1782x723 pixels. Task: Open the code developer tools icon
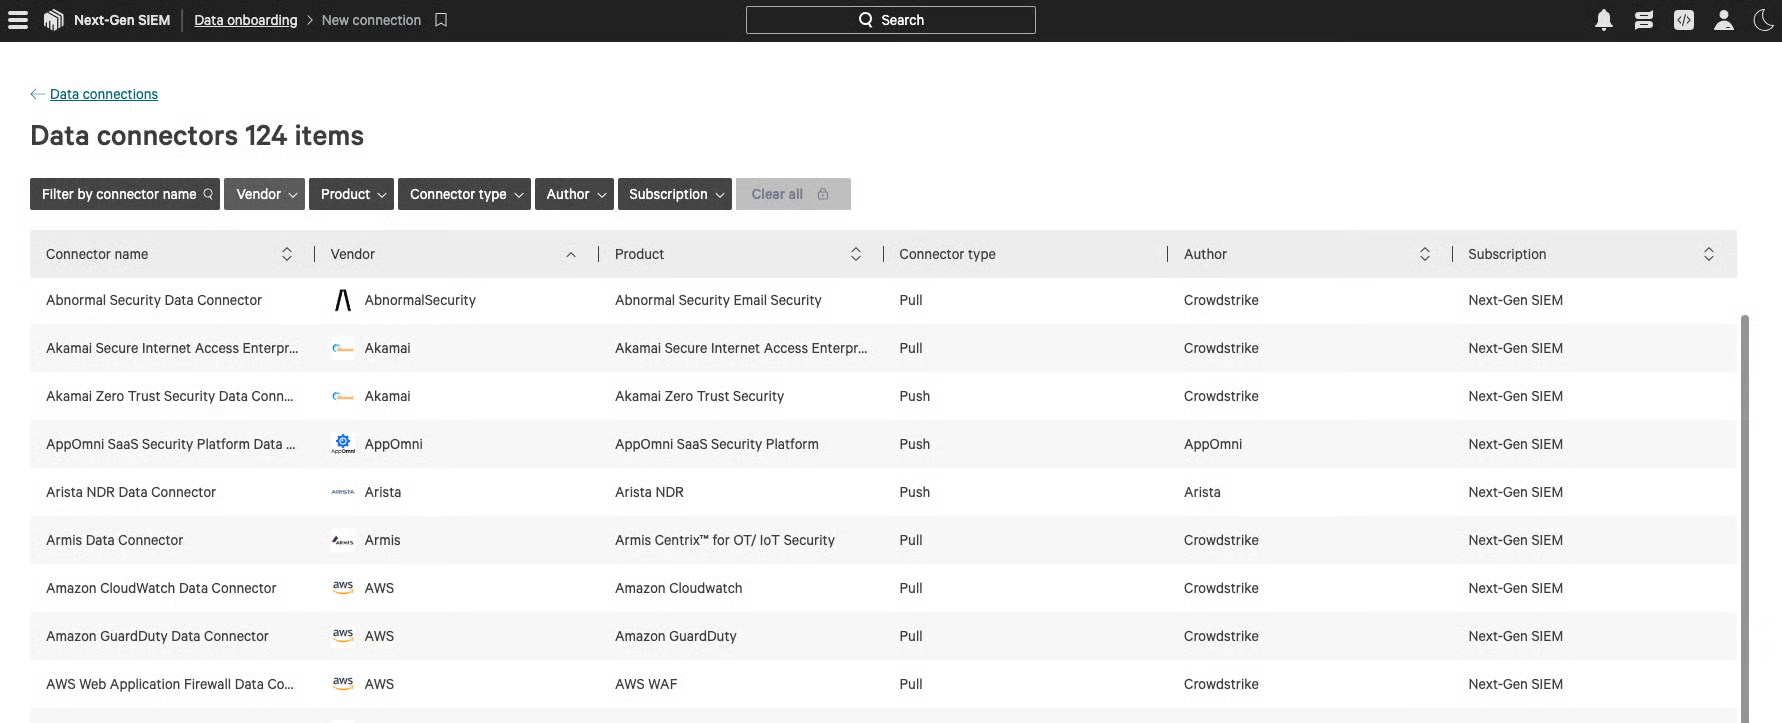point(1683,20)
